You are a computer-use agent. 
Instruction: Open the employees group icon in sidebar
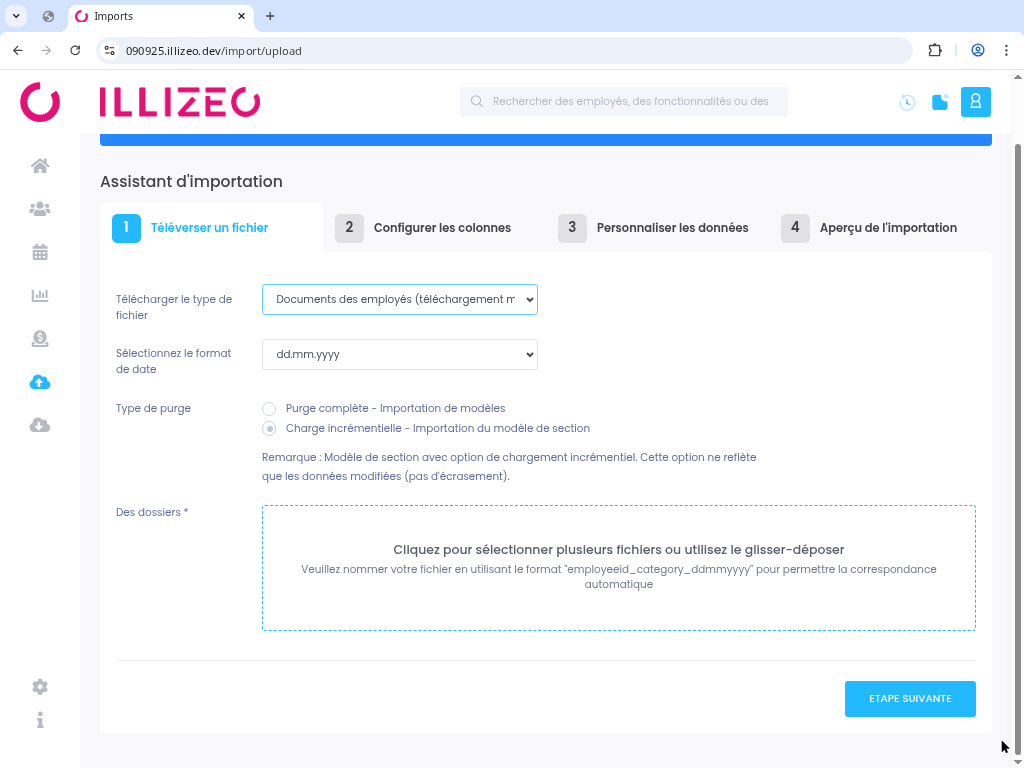40,209
